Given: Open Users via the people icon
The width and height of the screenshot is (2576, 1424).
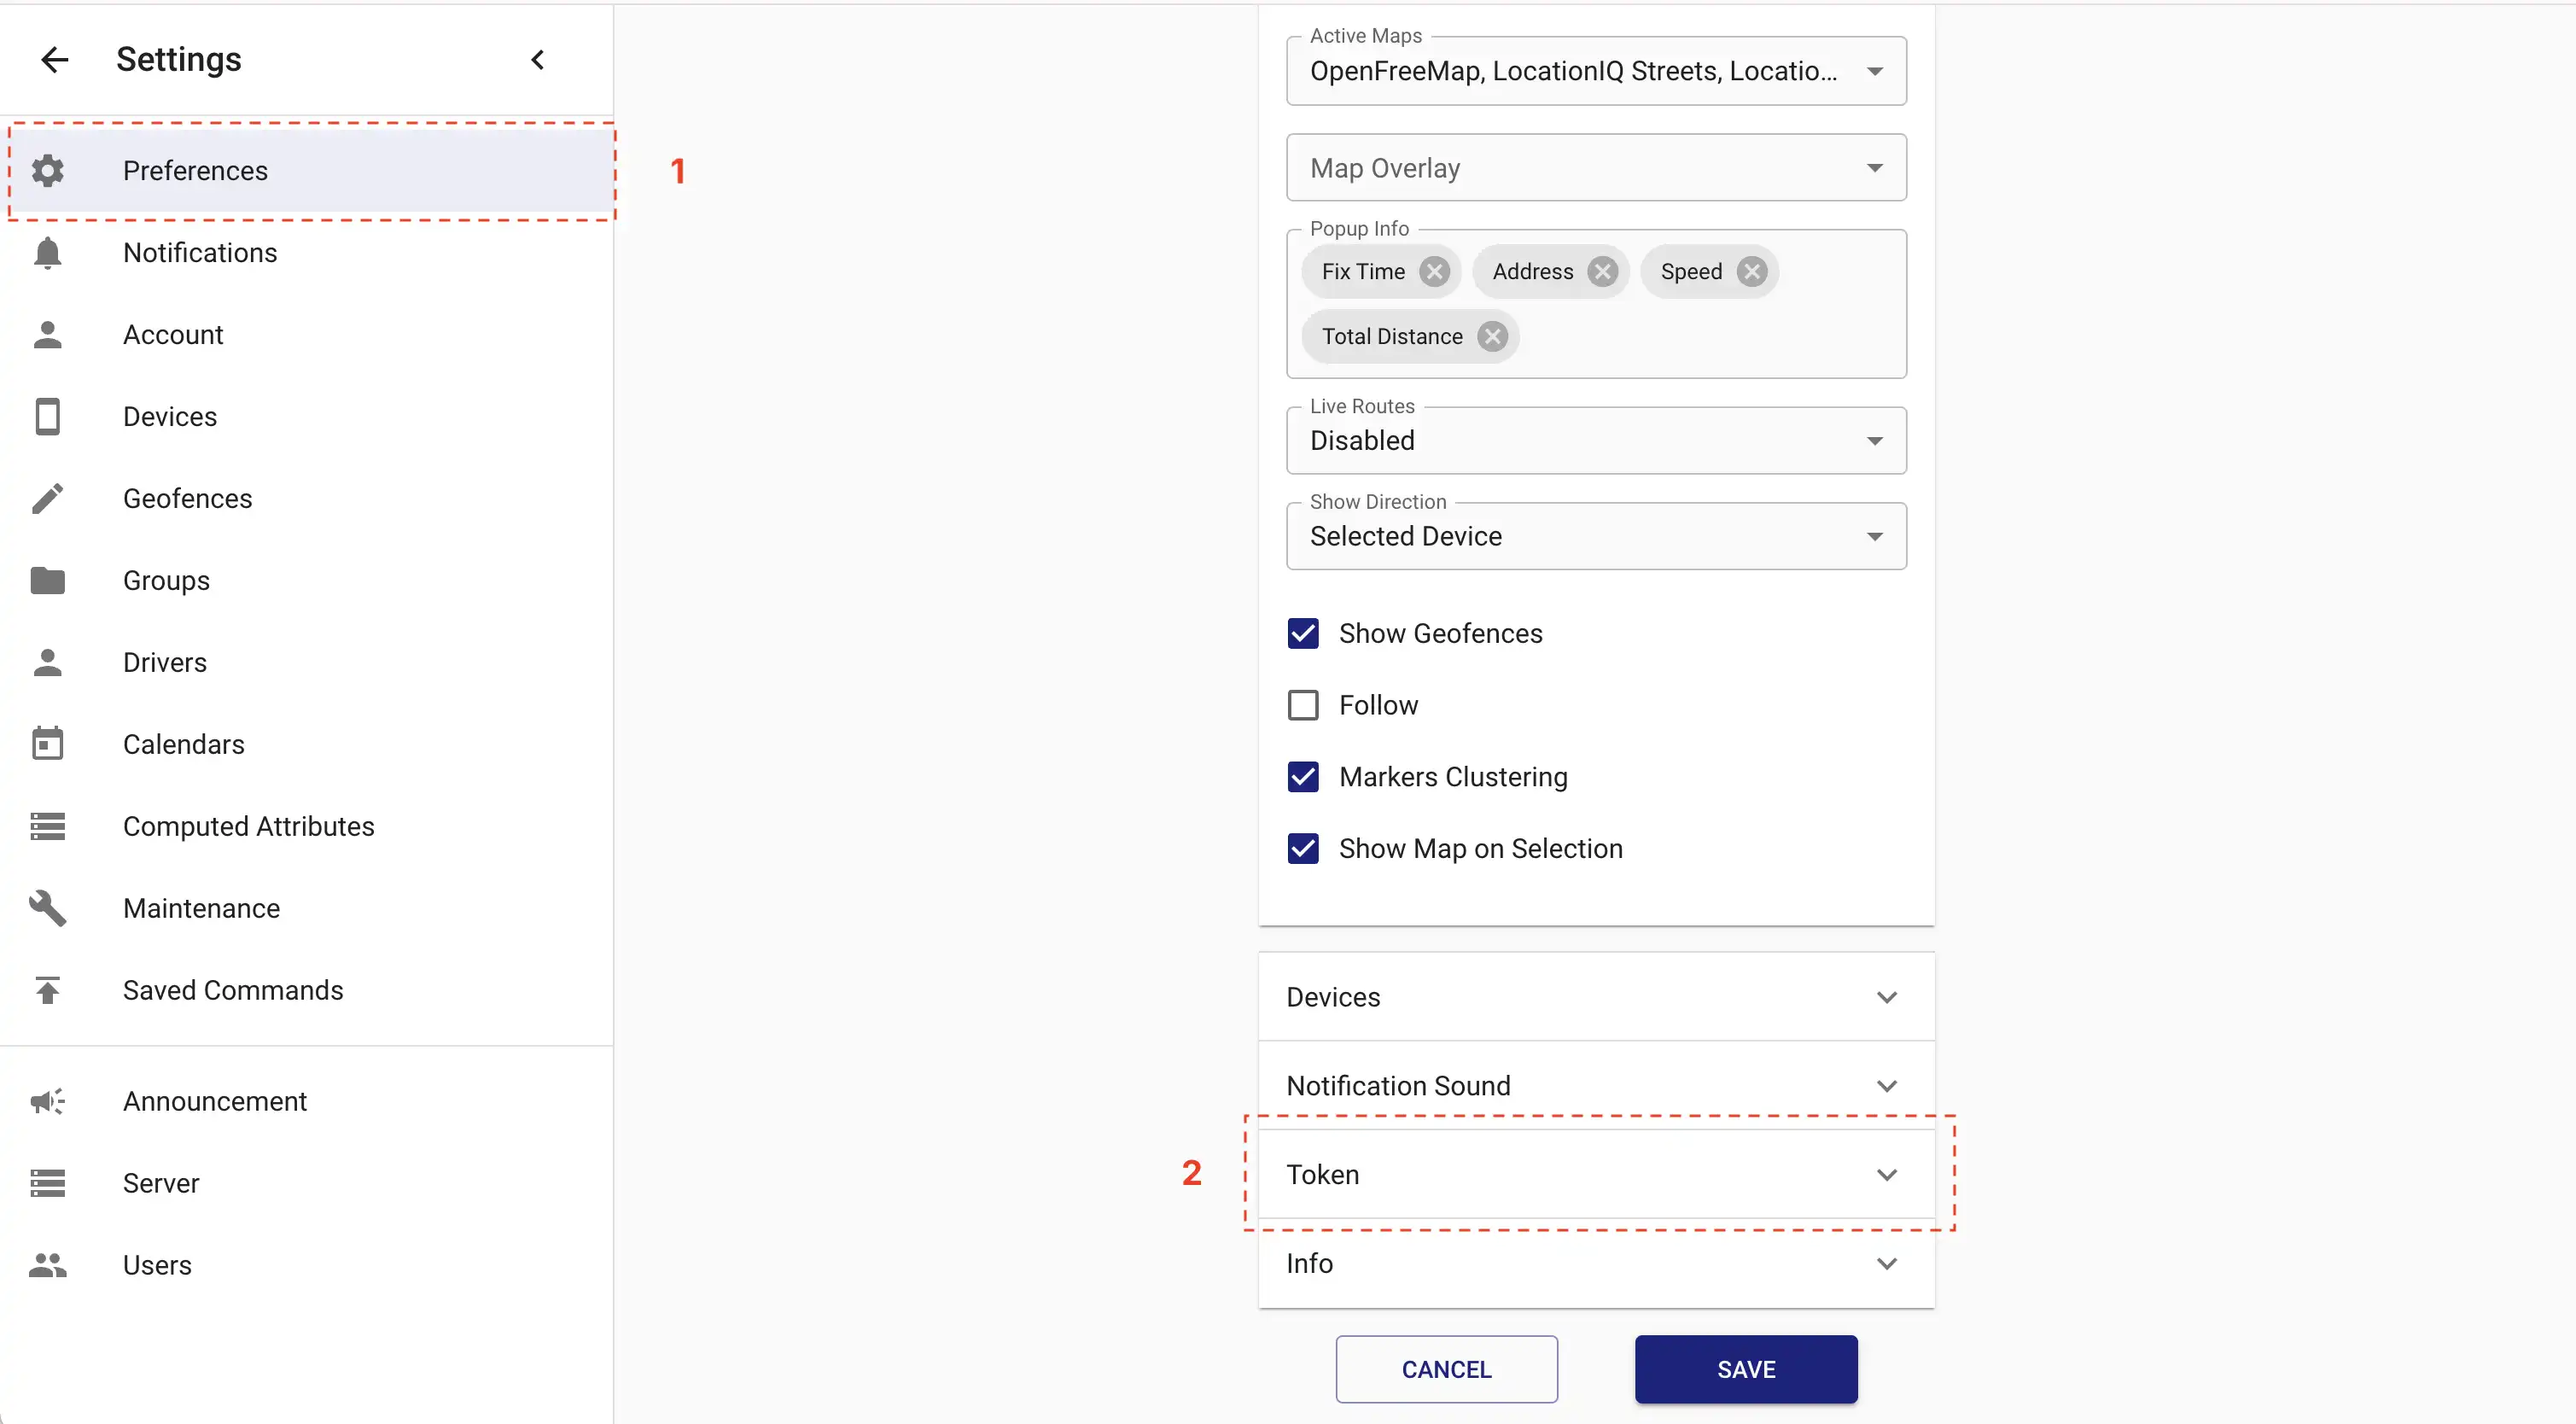Looking at the screenshot, I should coord(47,1265).
